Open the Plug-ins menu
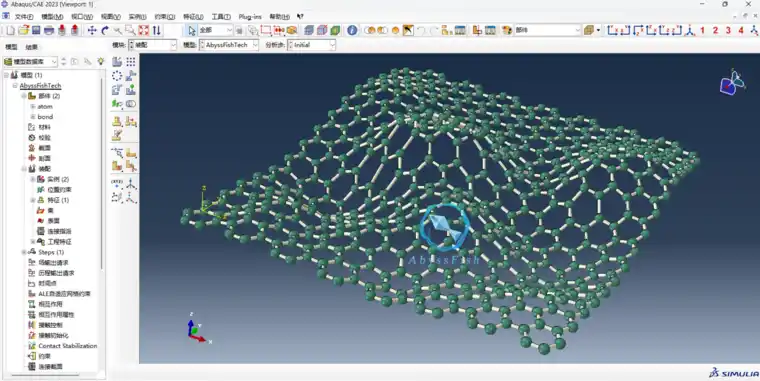This screenshot has width=760, height=381. click(250, 17)
